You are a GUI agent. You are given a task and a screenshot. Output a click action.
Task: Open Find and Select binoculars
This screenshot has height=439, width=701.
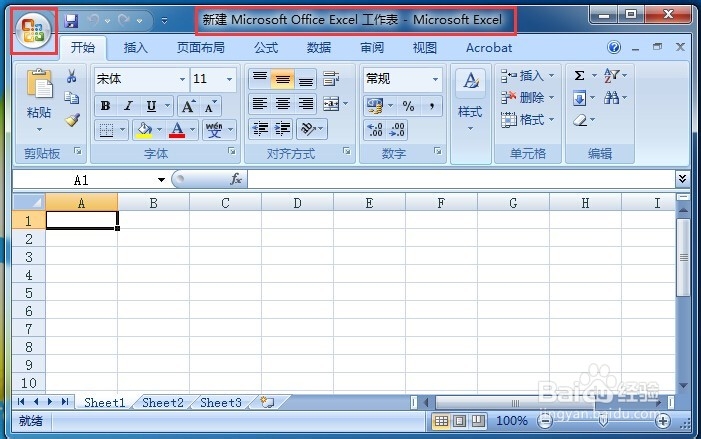pos(611,97)
